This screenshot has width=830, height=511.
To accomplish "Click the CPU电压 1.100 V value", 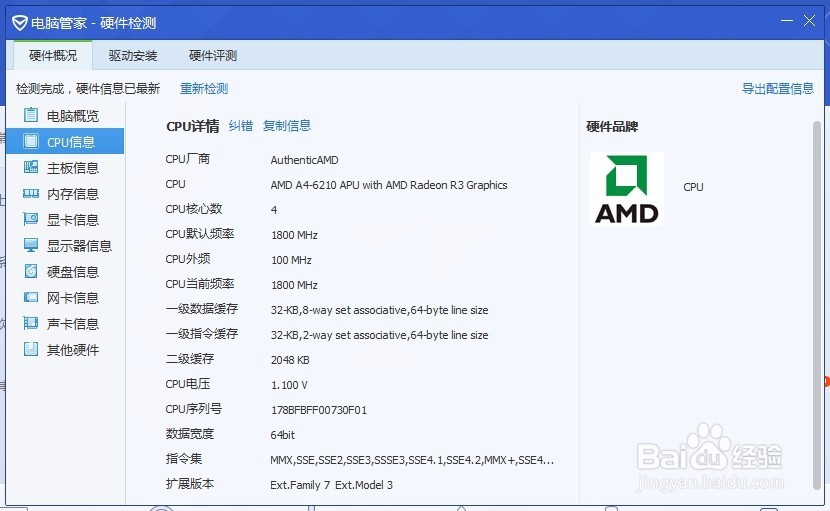I will coord(289,385).
